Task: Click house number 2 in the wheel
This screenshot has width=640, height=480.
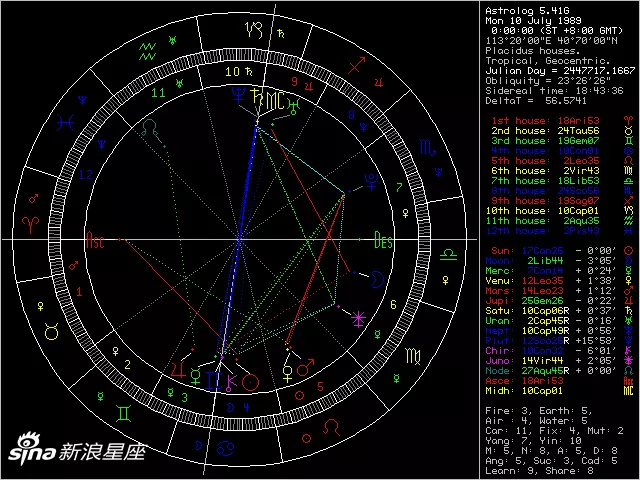Action: click(x=127, y=364)
